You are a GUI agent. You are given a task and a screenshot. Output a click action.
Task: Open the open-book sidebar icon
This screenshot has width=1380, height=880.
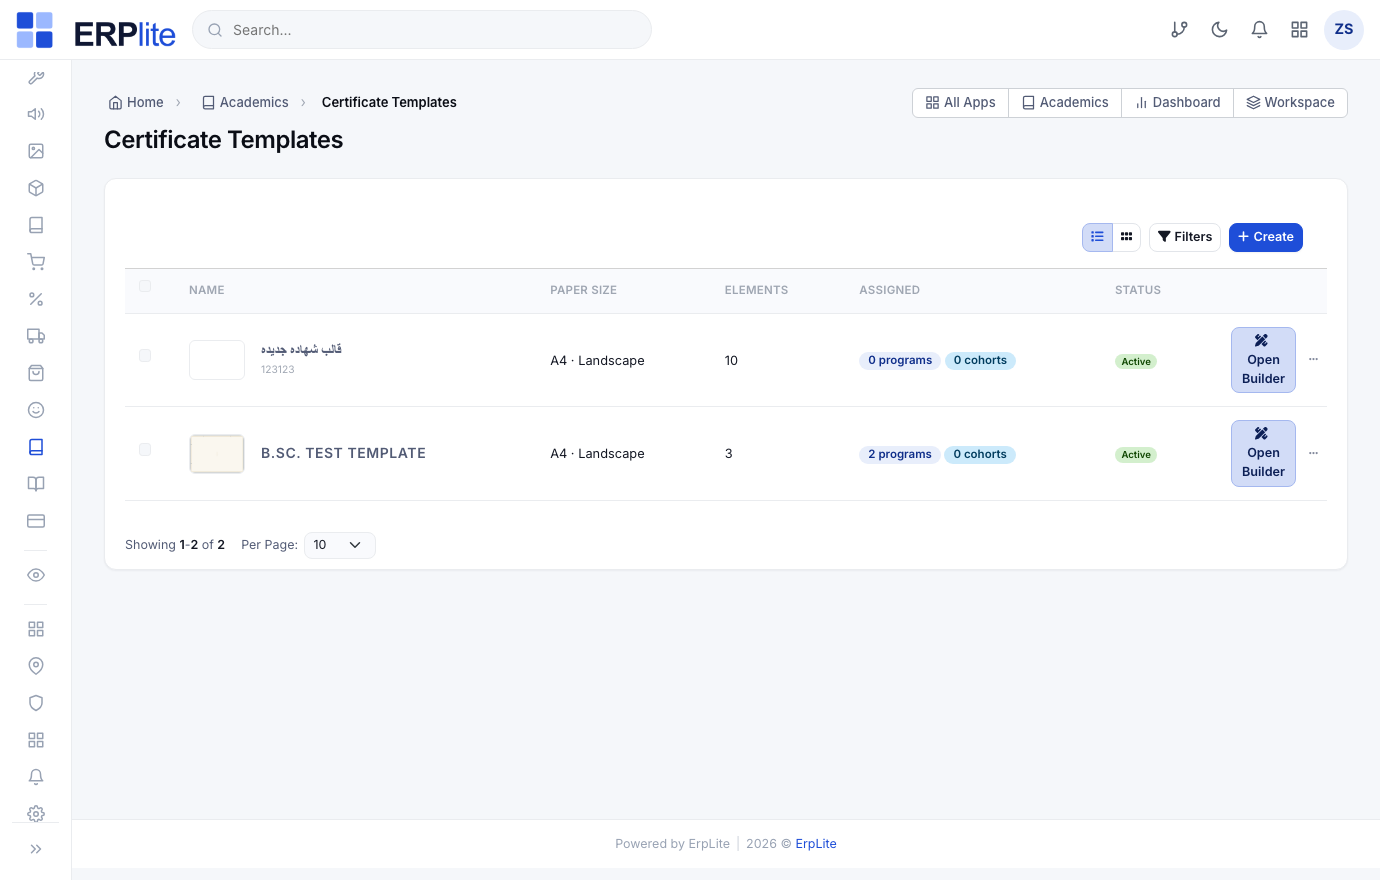pyautogui.click(x=36, y=484)
